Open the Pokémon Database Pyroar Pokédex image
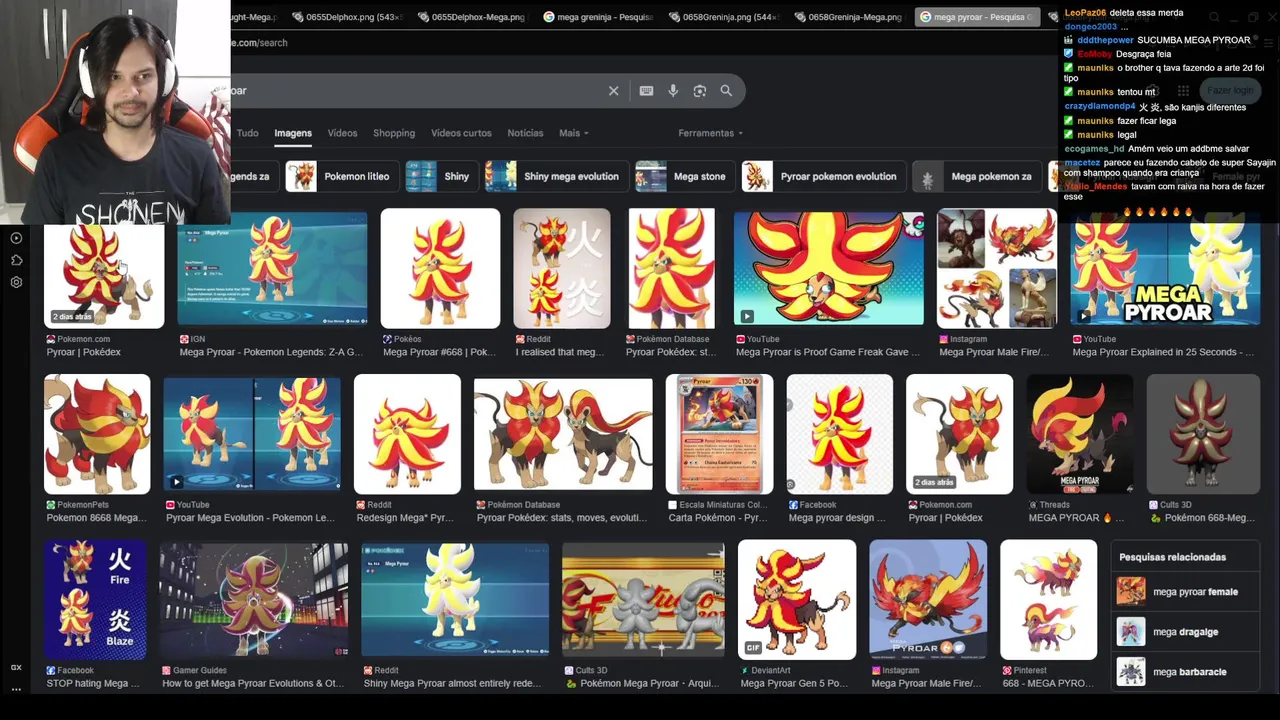This screenshot has width=1280, height=720. 672,268
